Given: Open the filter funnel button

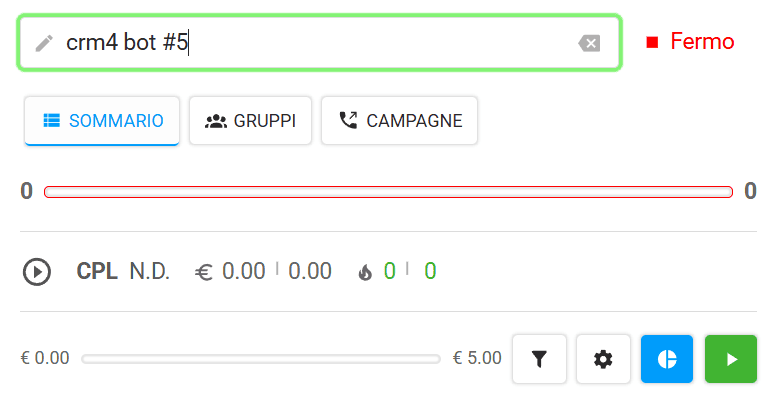Looking at the screenshot, I should [x=539, y=359].
